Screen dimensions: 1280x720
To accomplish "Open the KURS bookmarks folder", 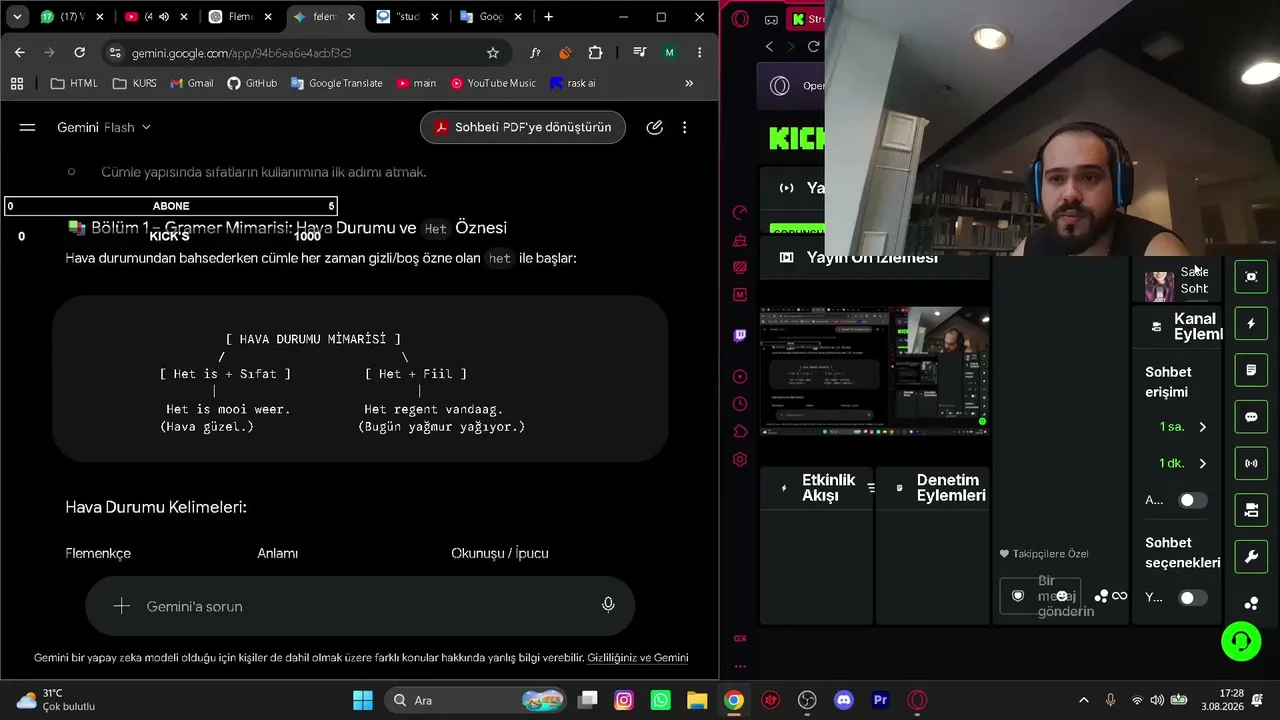I will pyautogui.click(x=135, y=84).
